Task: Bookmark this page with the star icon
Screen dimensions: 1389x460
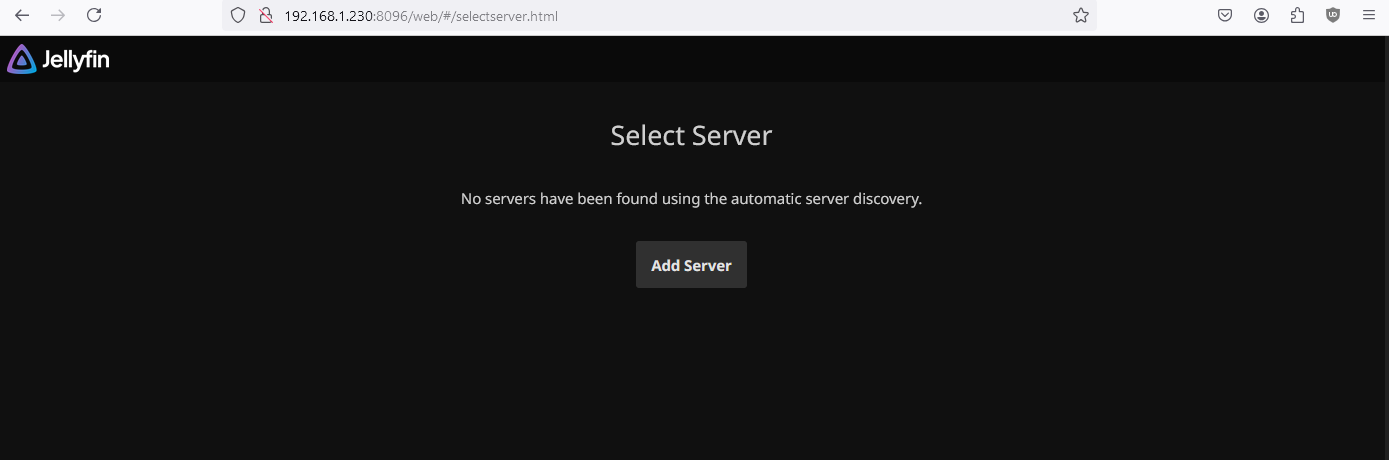Action: 1080,16
